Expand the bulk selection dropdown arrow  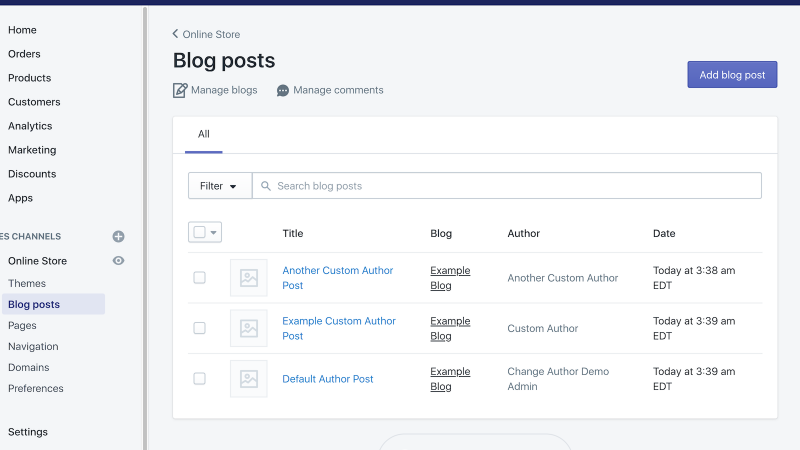(x=214, y=233)
